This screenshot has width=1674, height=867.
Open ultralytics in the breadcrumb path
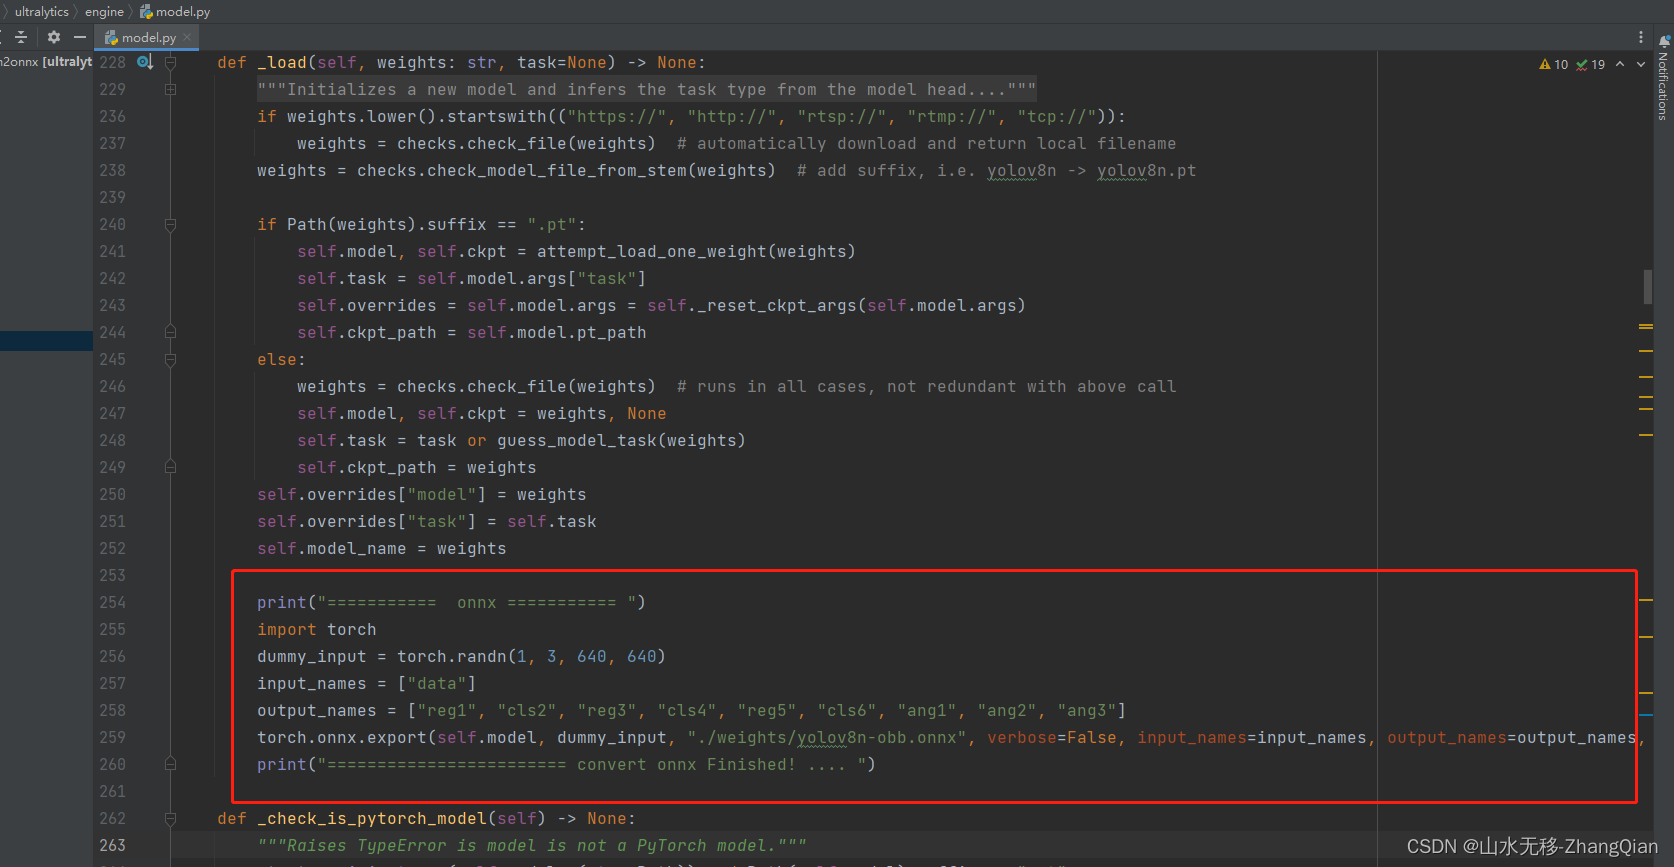click(x=42, y=12)
